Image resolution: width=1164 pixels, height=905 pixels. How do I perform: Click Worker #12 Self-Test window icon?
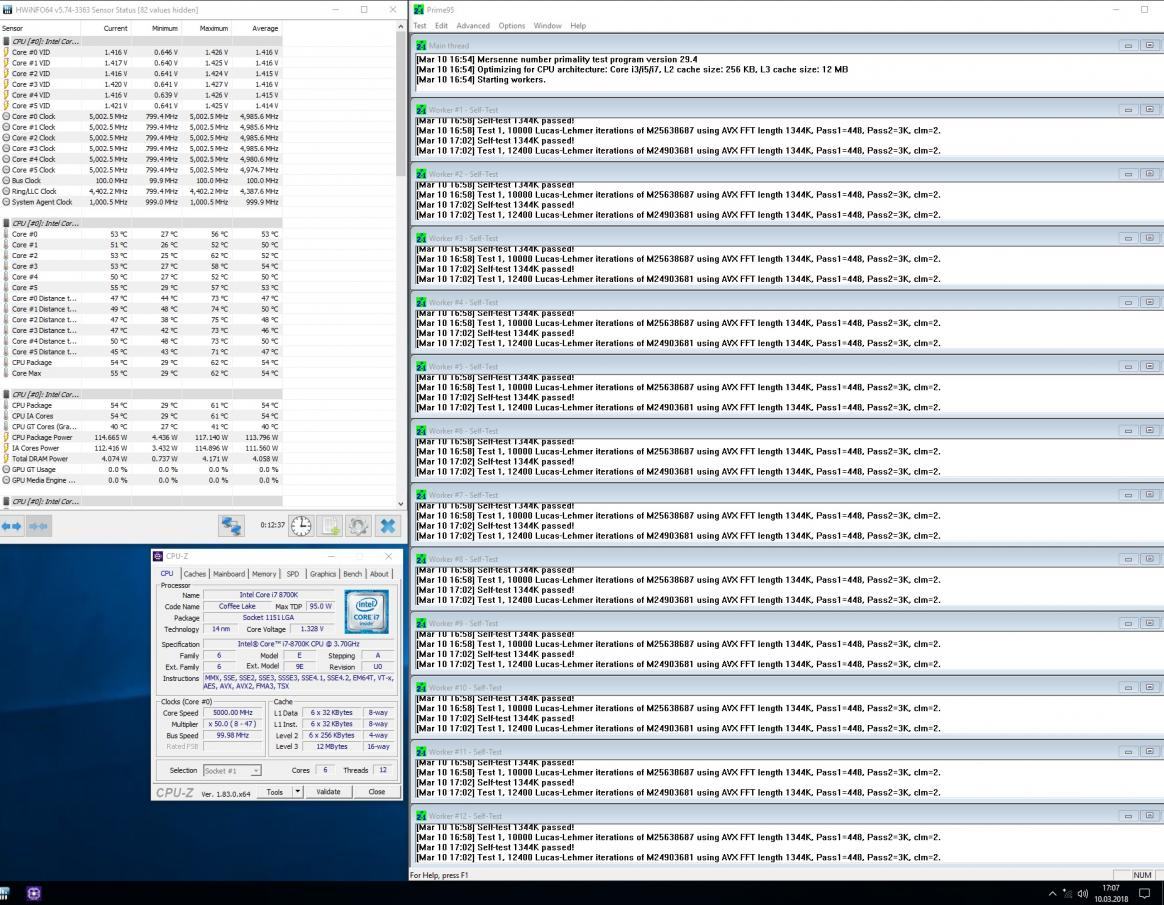(x=421, y=817)
